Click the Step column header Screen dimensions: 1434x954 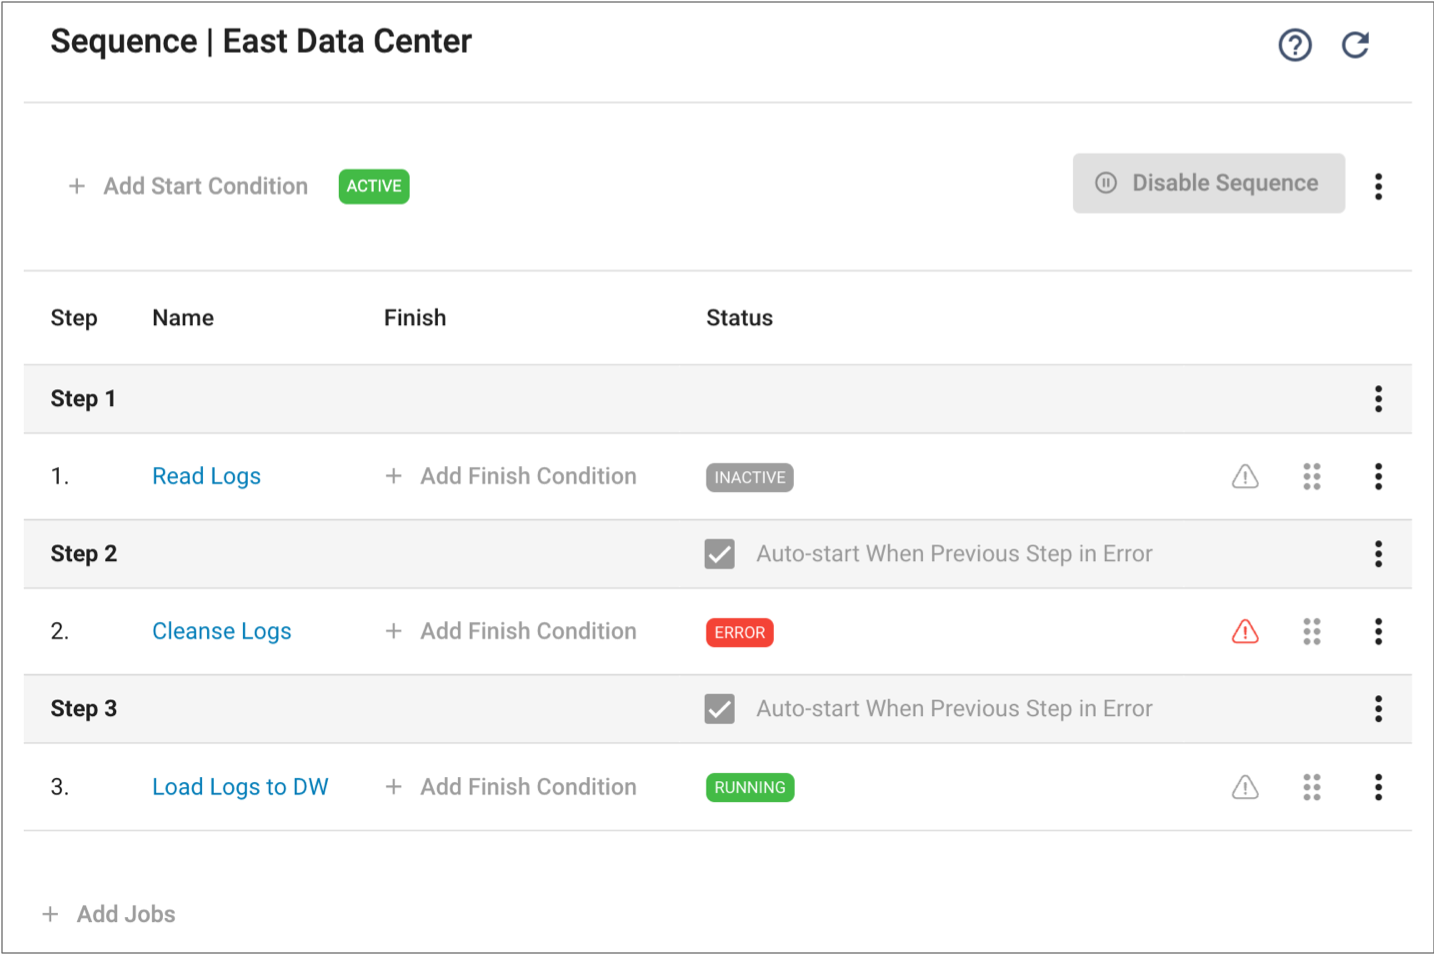[74, 318]
